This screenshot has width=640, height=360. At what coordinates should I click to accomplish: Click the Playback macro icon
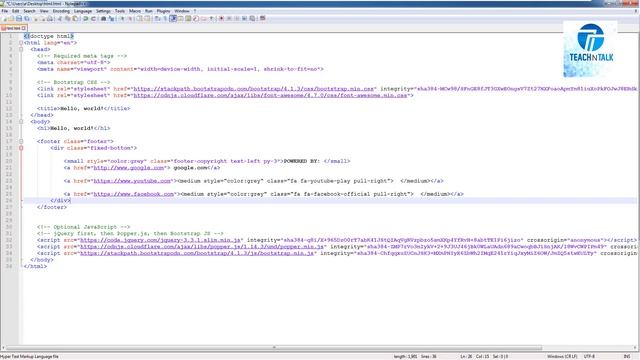pos(237,18)
